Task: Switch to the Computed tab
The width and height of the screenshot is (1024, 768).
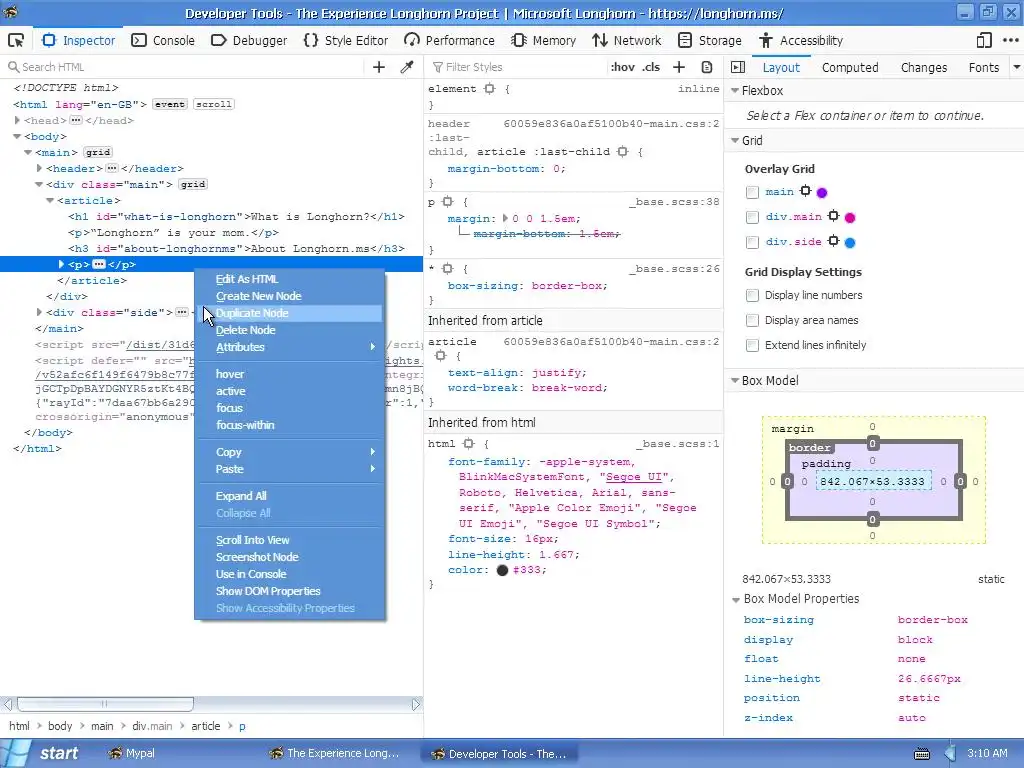Action: (850, 67)
